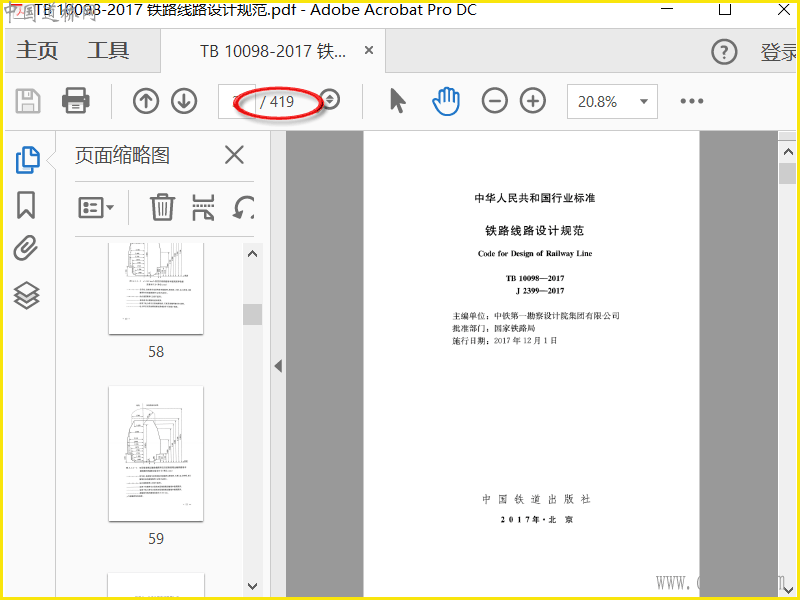Go to next page arrow
Screen dimensions: 800x600
(184, 101)
